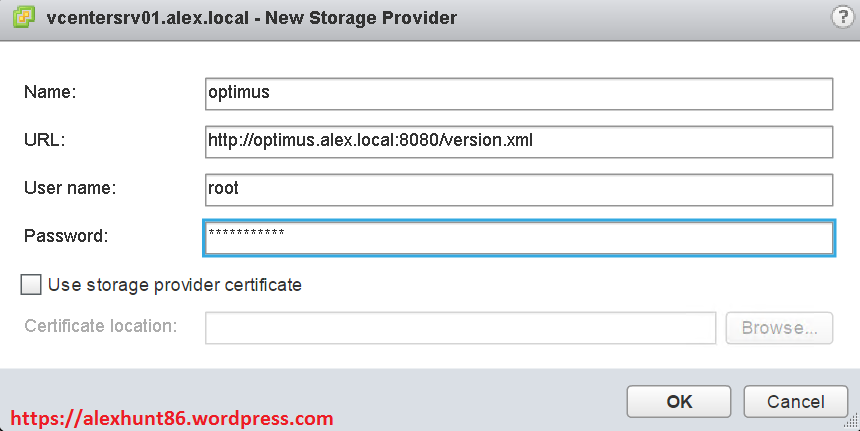This screenshot has width=860, height=431.
Task: Click the 'Password:' label
Action: (x=64, y=236)
